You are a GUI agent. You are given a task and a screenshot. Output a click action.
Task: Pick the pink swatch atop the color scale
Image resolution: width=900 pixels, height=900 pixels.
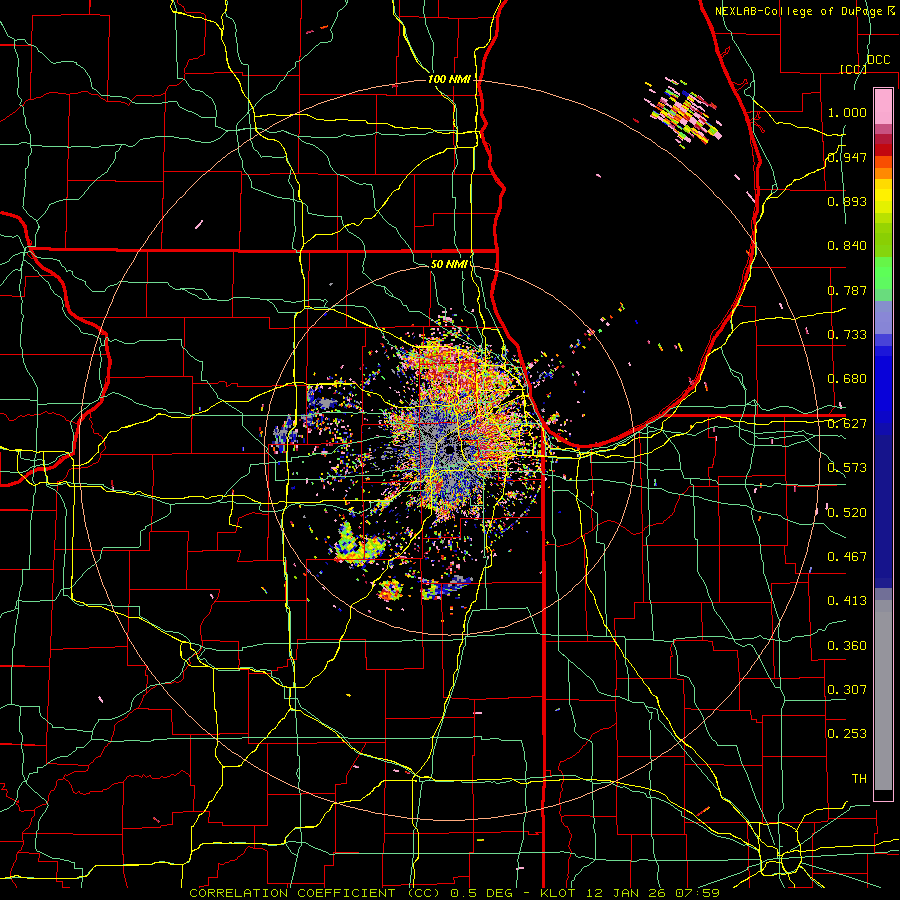883,106
